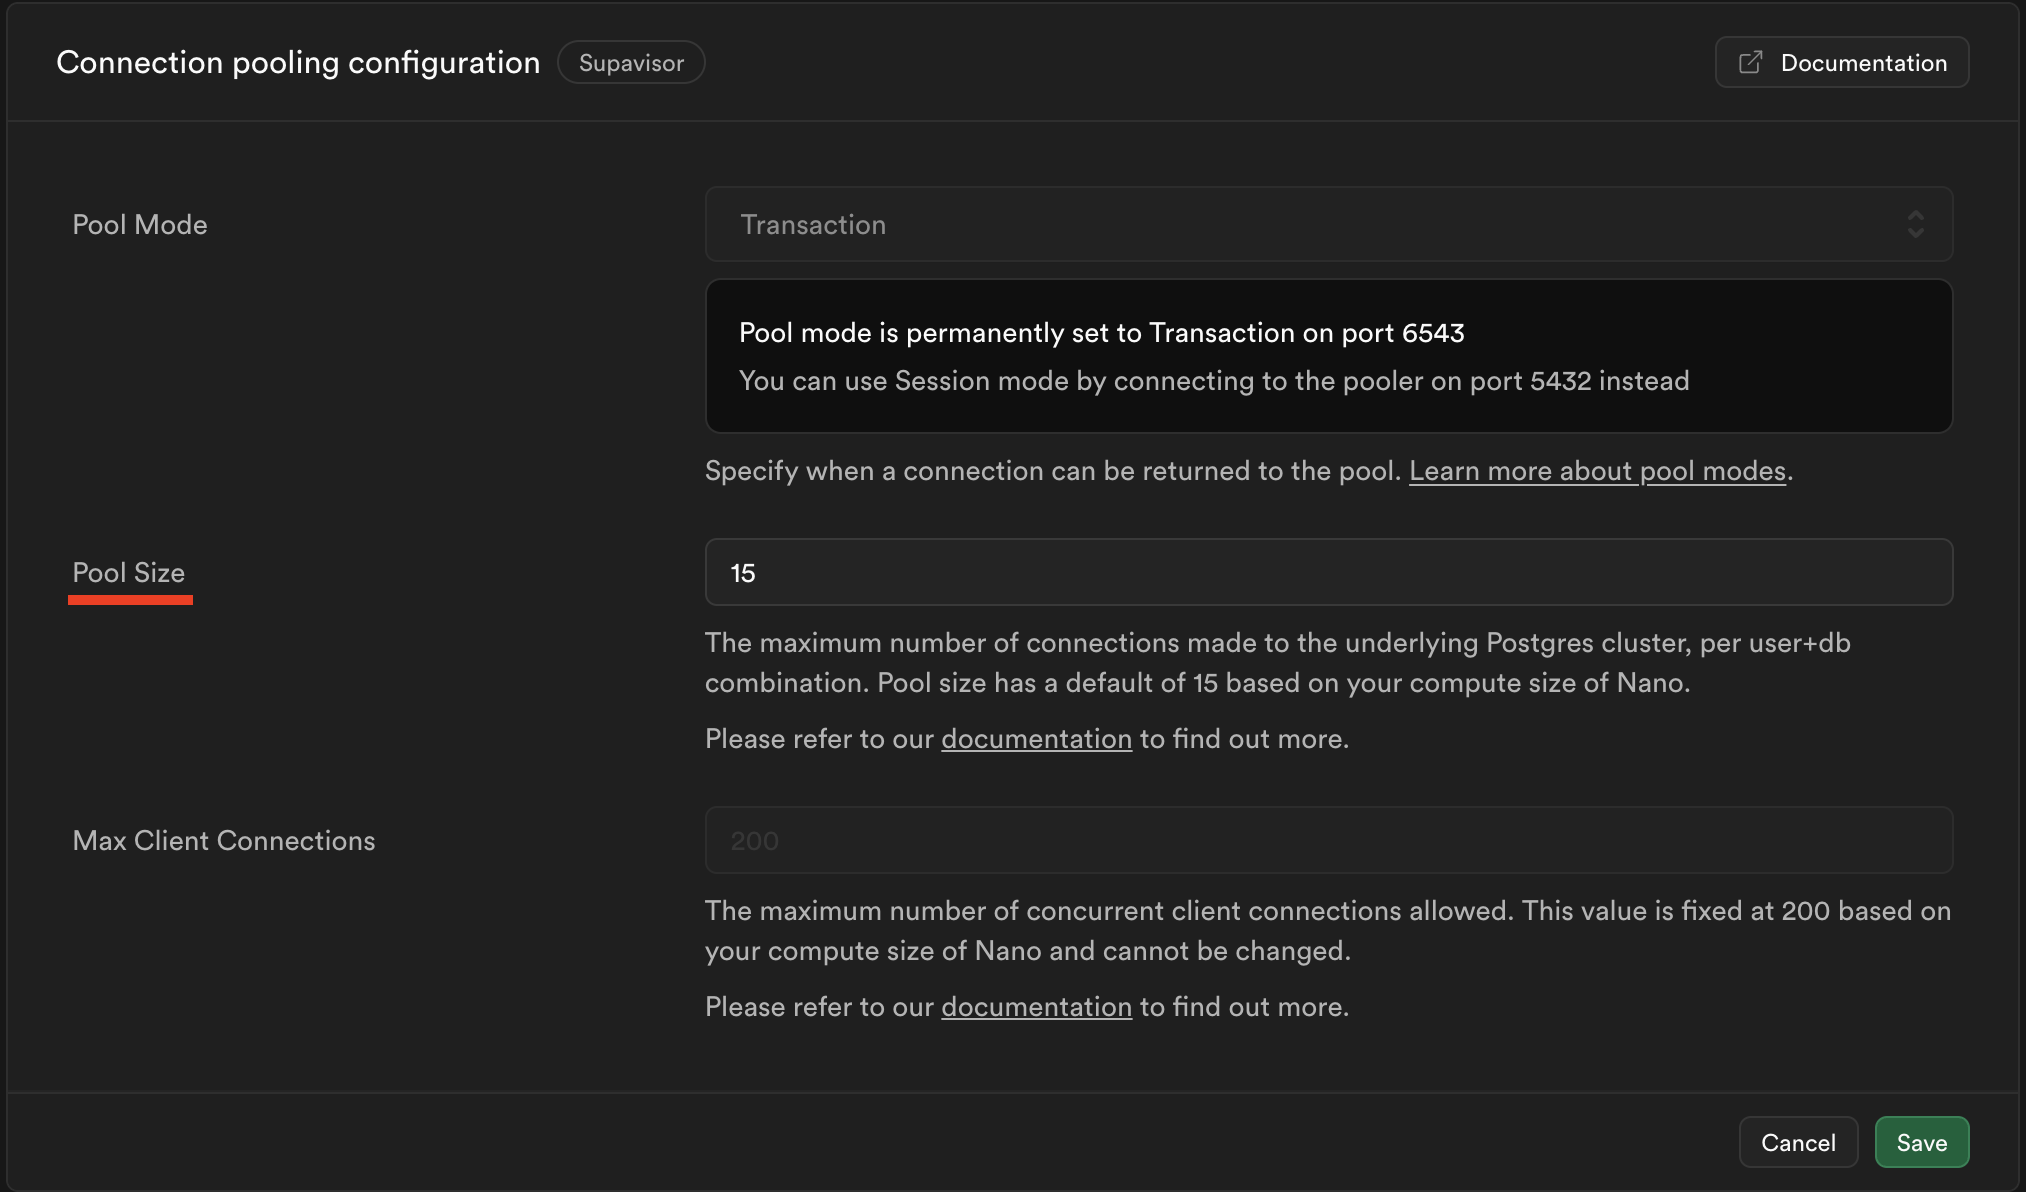2026x1192 pixels.
Task: Click the external link icon beside Documentation
Action: (x=1750, y=63)
